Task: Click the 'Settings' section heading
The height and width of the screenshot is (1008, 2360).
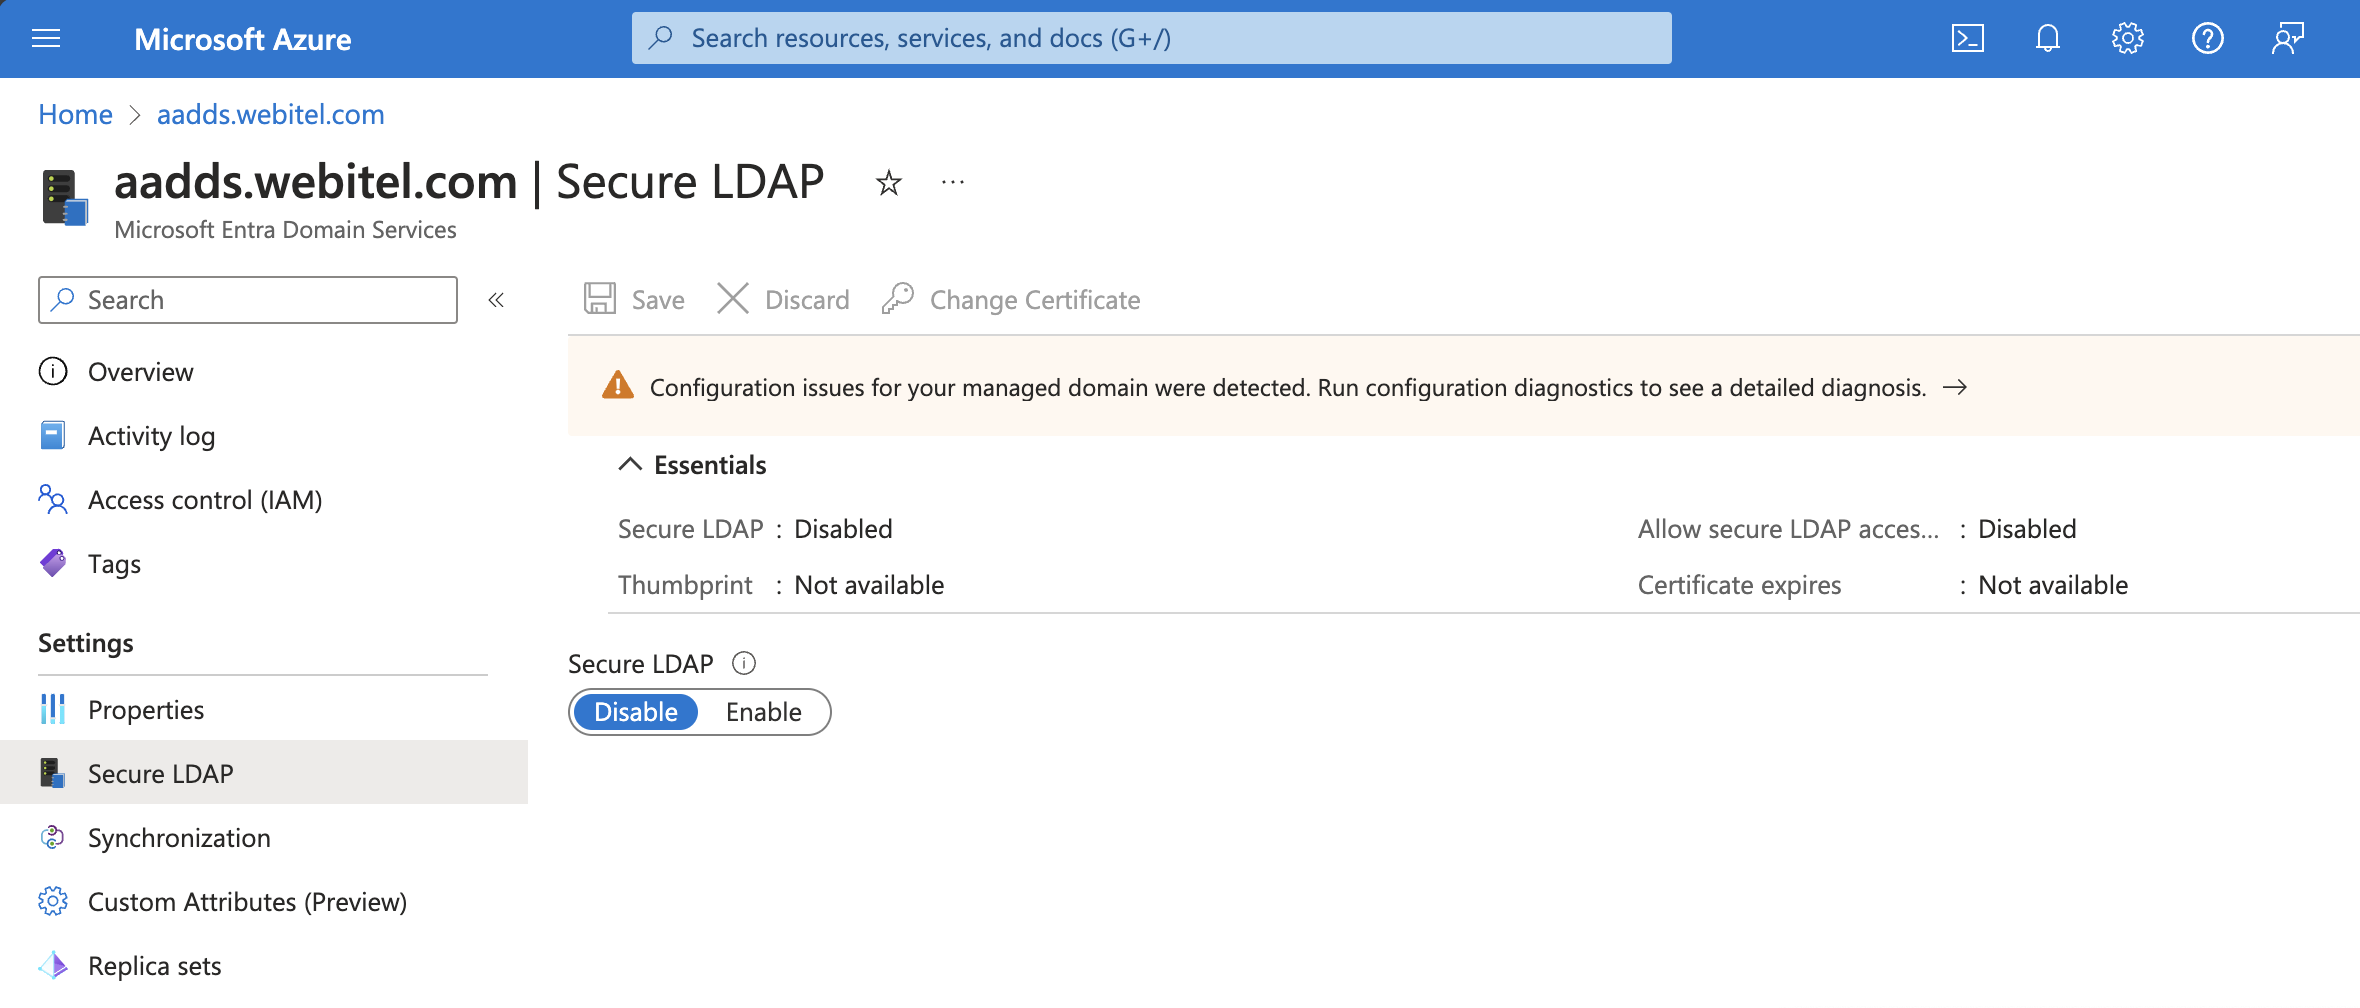Action: [x=86, y=643]
